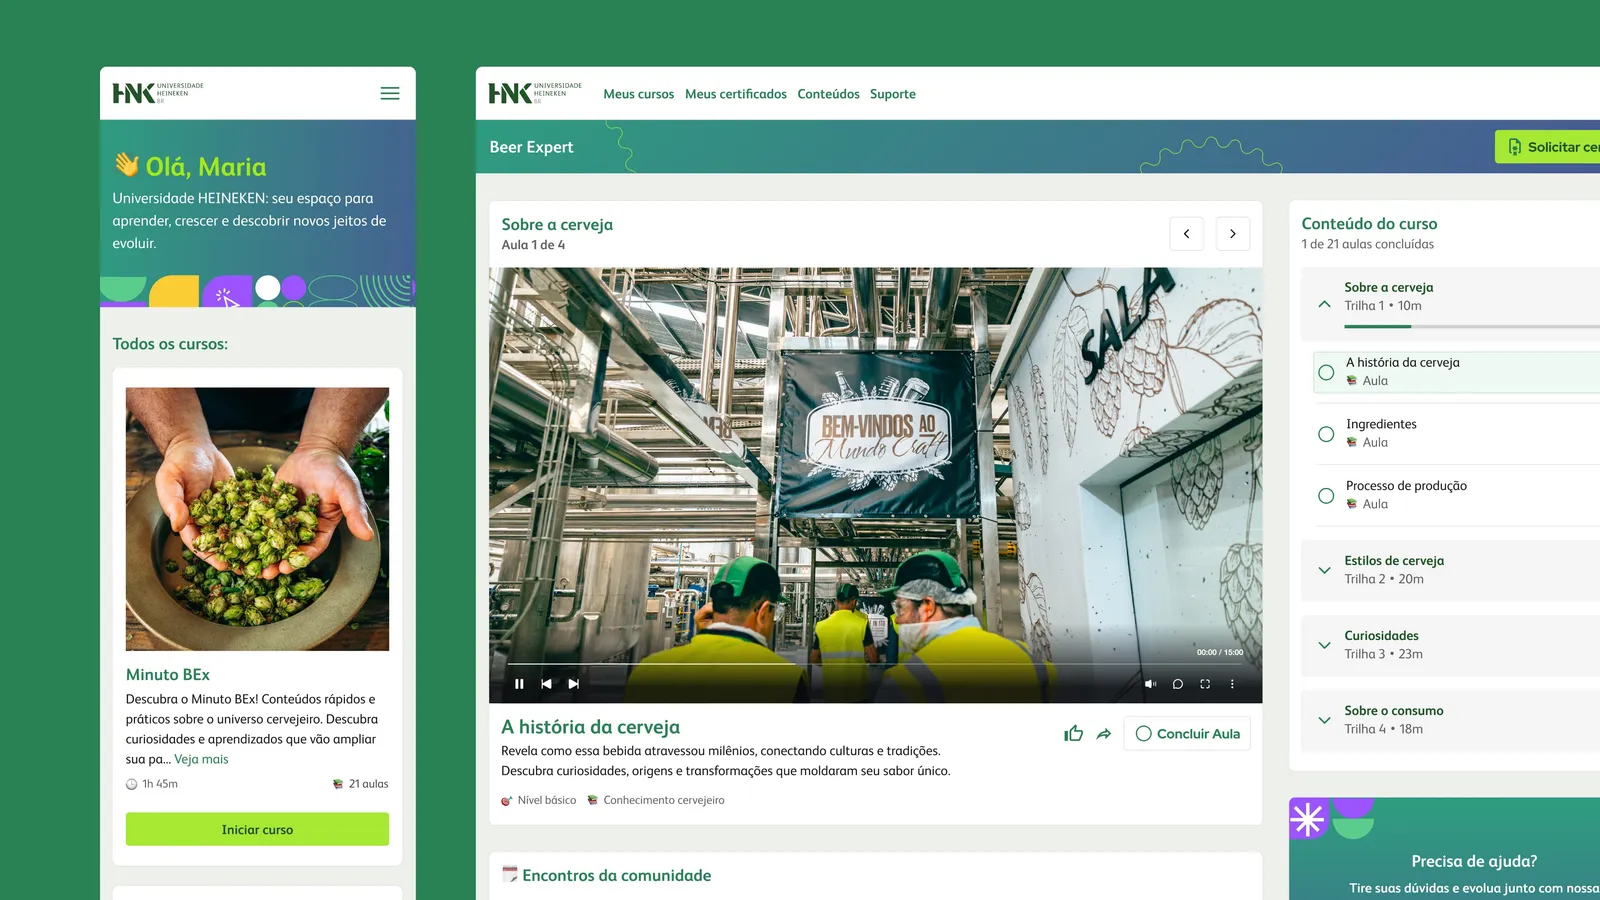Screen dimensions: 1600x900
Task: Share the lesson with arrow icon
Action: click(1104, 734)
